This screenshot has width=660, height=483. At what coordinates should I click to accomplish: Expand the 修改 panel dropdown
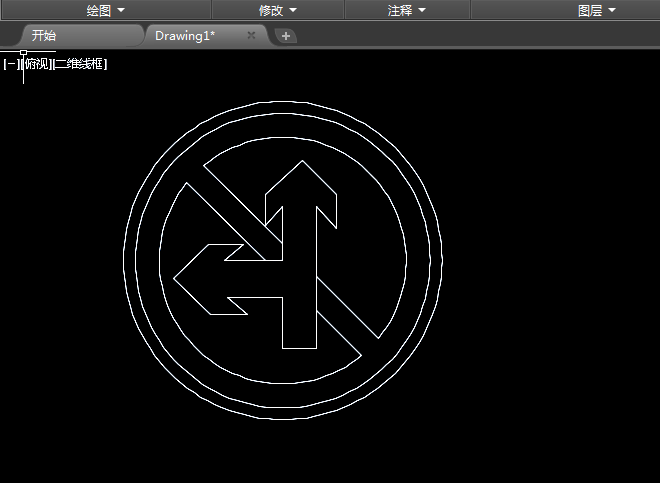(277, 10)
